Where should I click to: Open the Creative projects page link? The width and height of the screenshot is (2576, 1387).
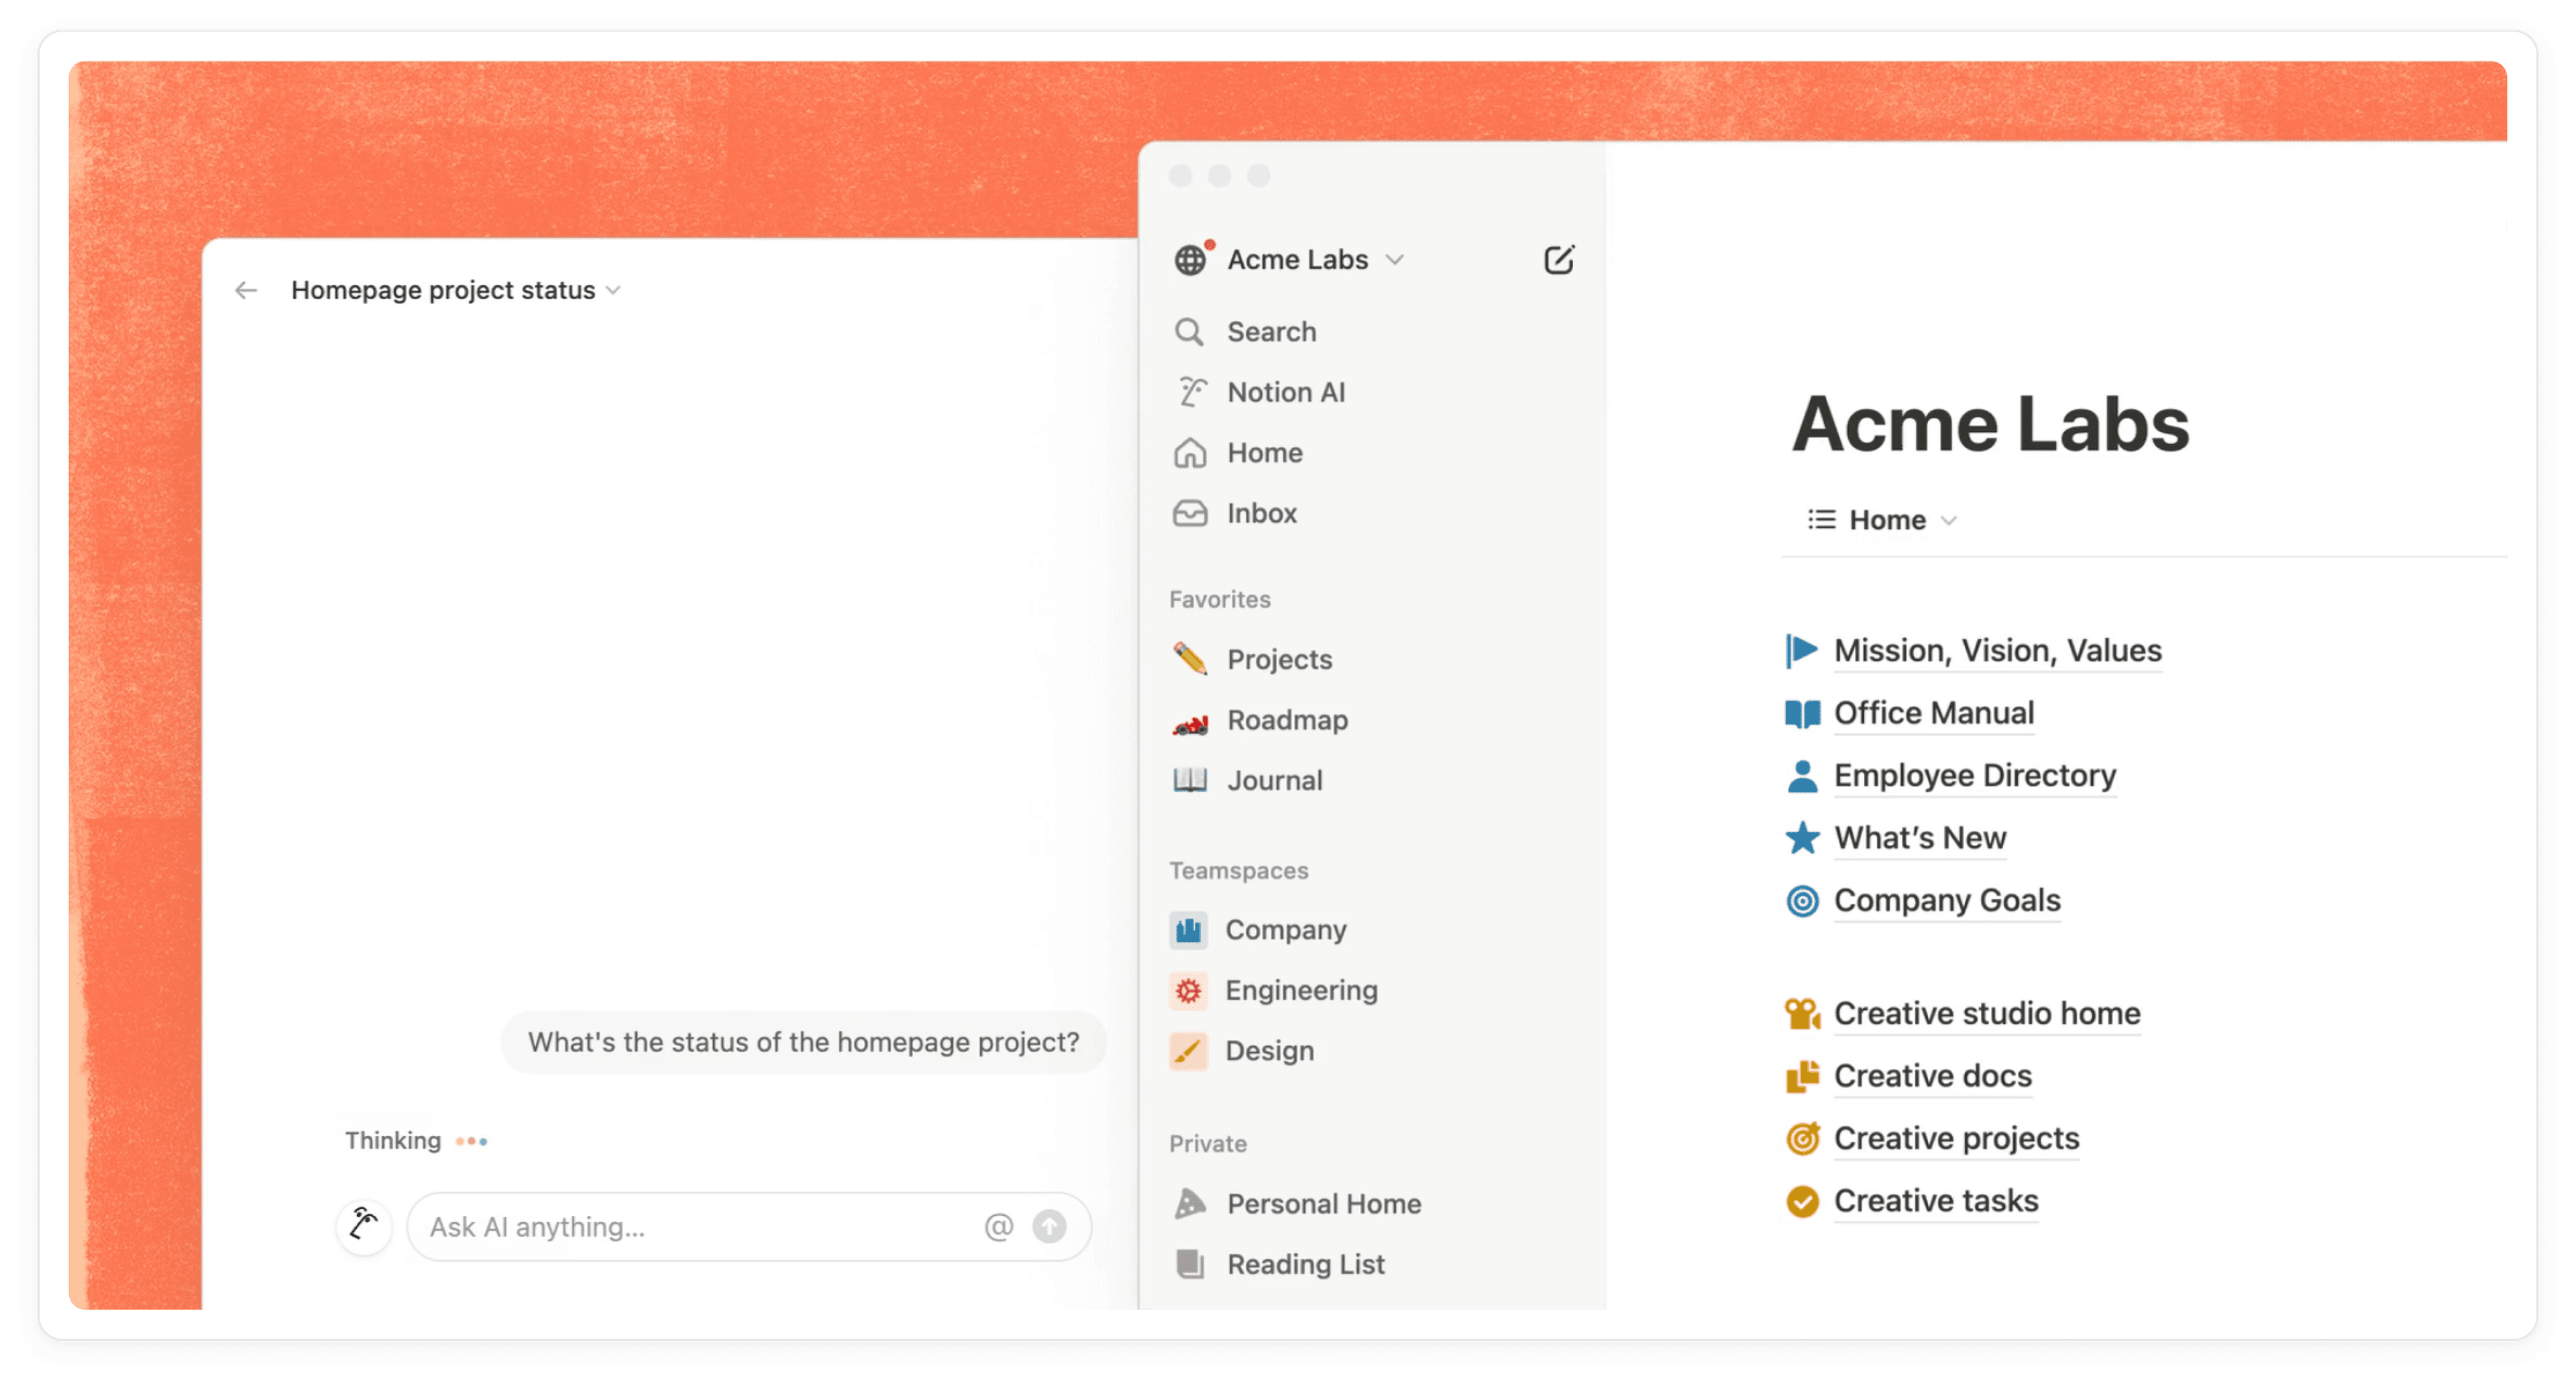(1956, 1138)
